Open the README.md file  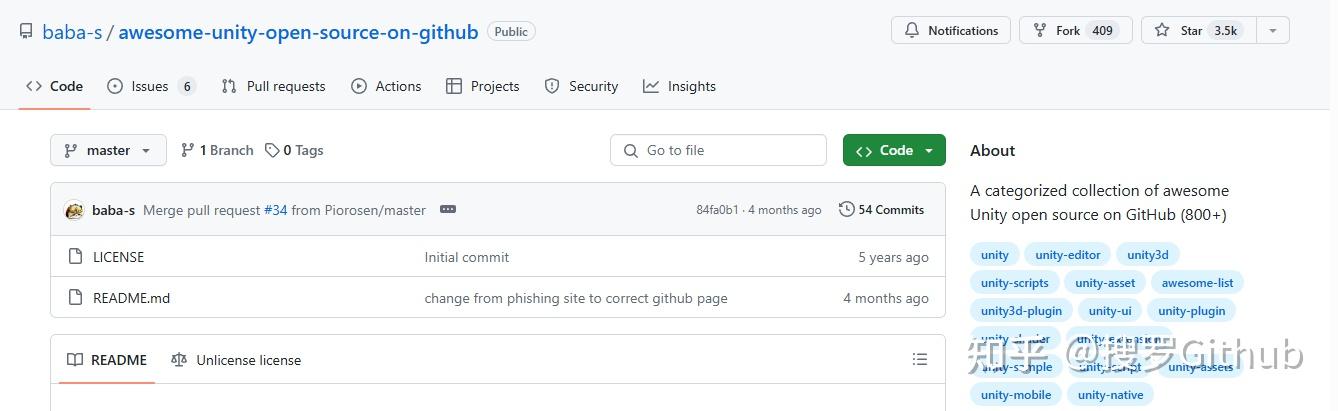(x=131, y=298)
